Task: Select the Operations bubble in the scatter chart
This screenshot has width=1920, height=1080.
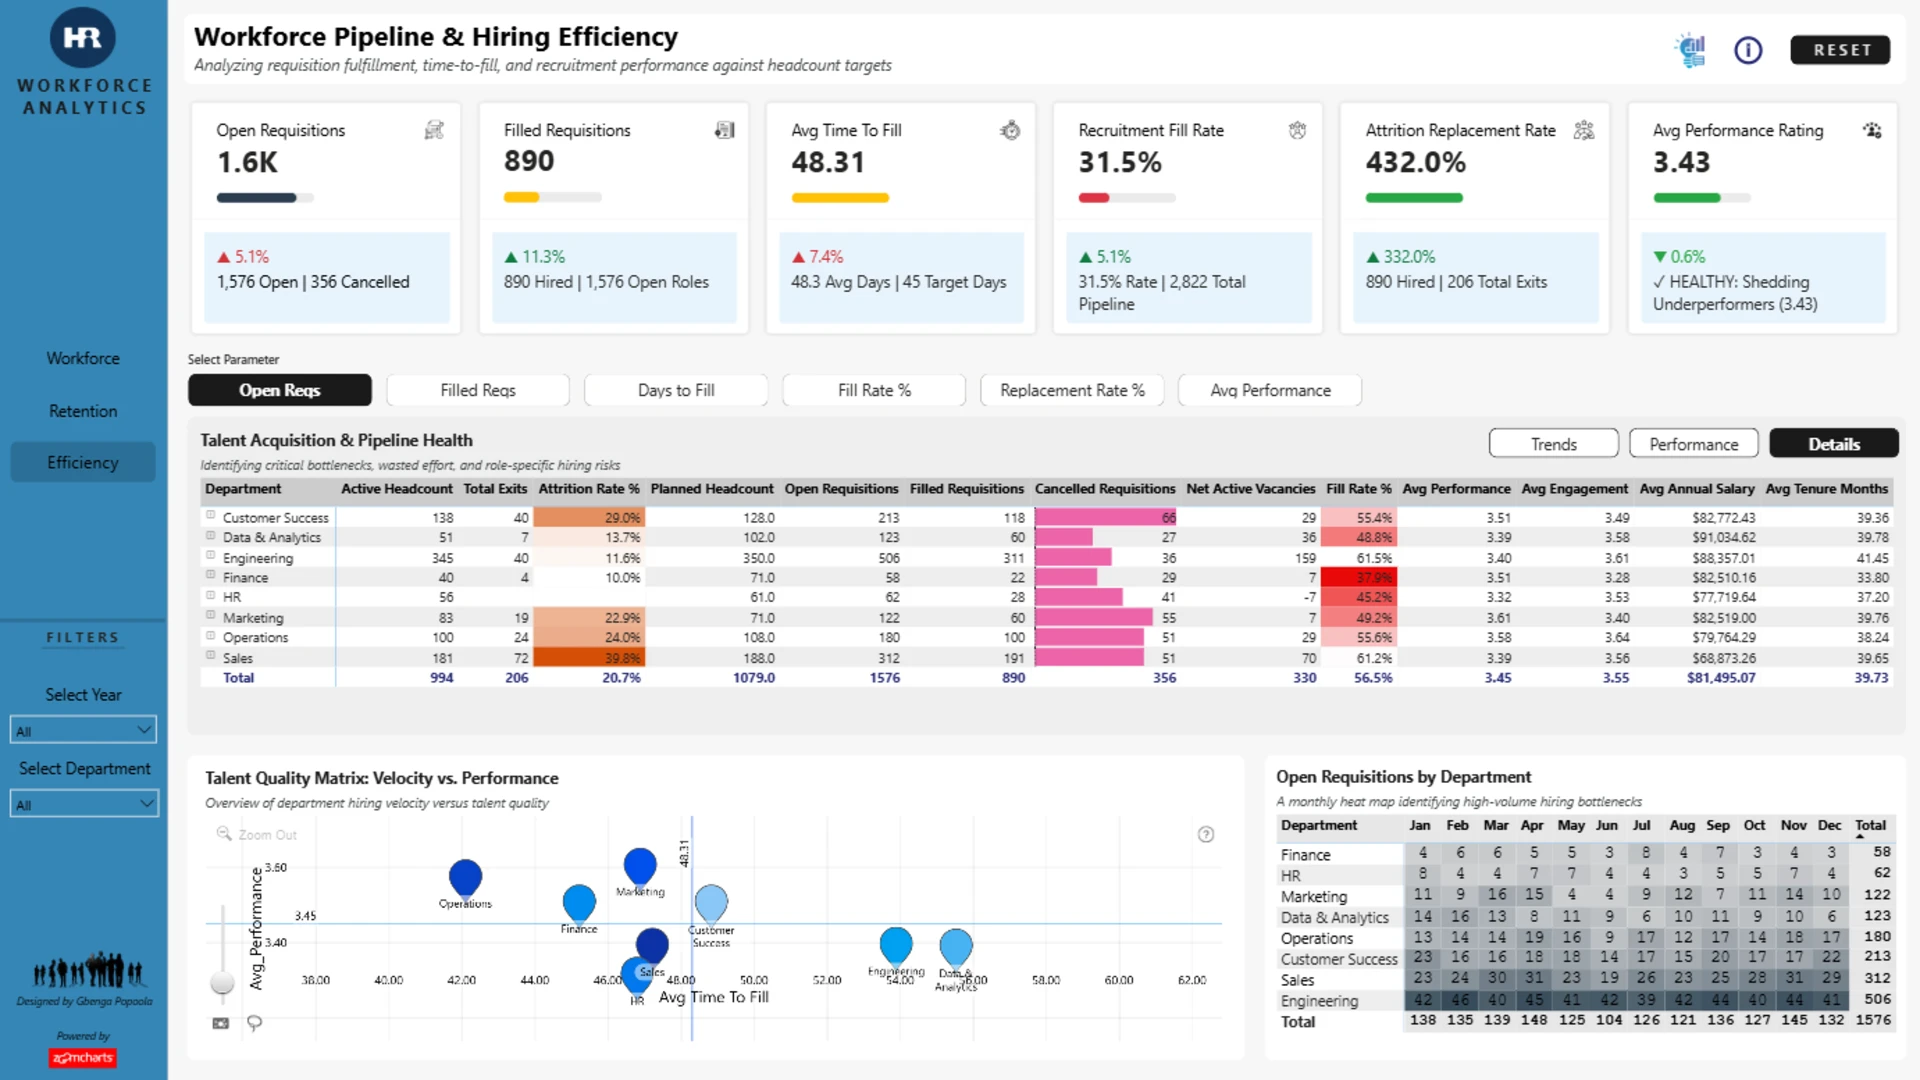Action: pos(465,878)
